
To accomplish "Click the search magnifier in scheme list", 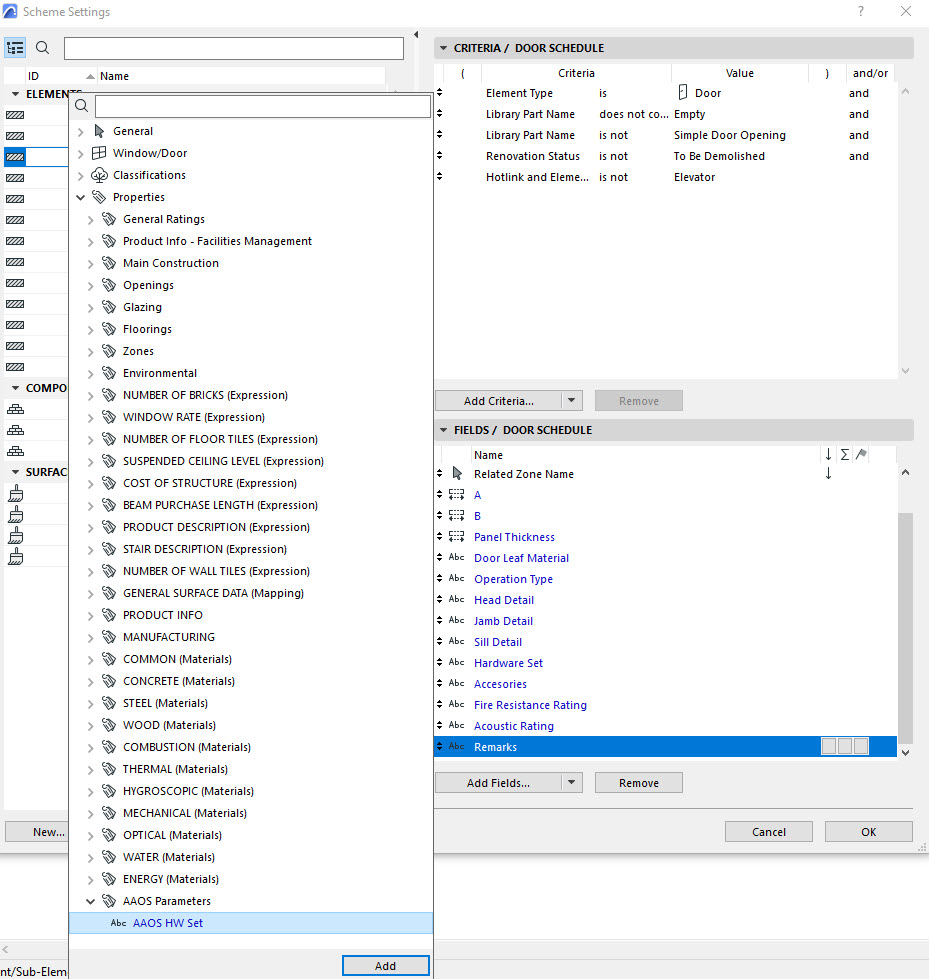I will [x=41, y=47].
